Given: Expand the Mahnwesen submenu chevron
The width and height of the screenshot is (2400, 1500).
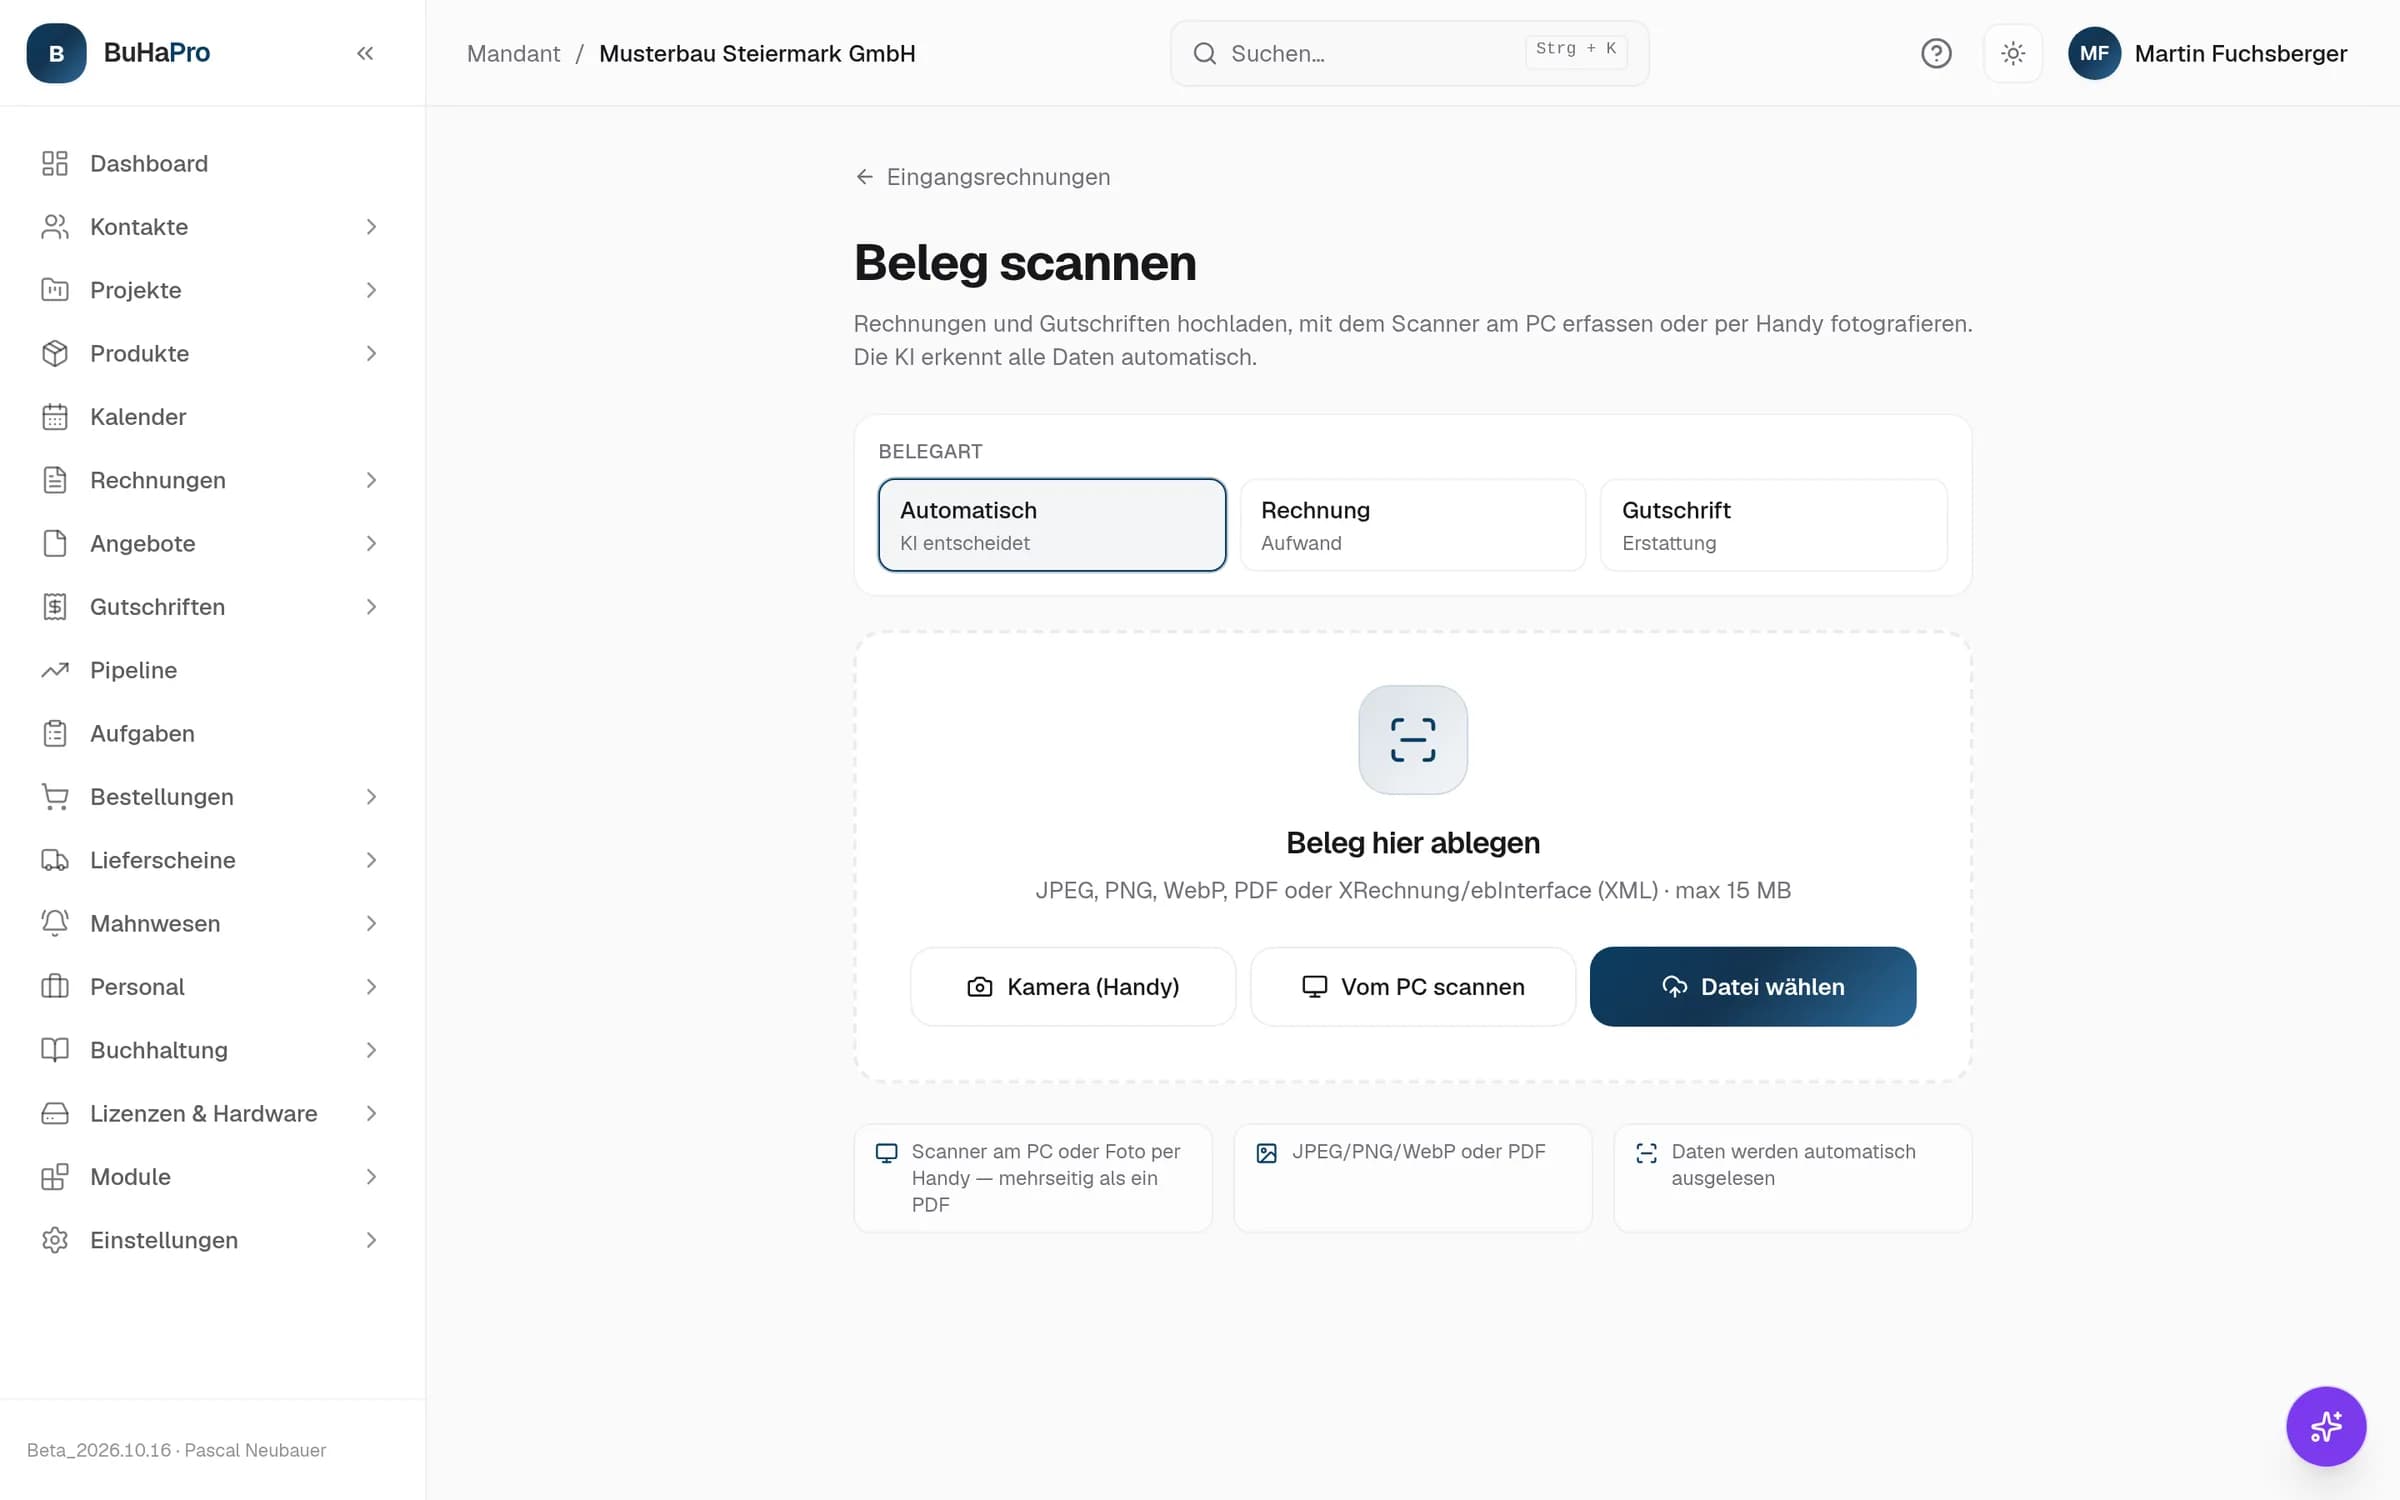Looking at the screenshot, I should point(371,923).
